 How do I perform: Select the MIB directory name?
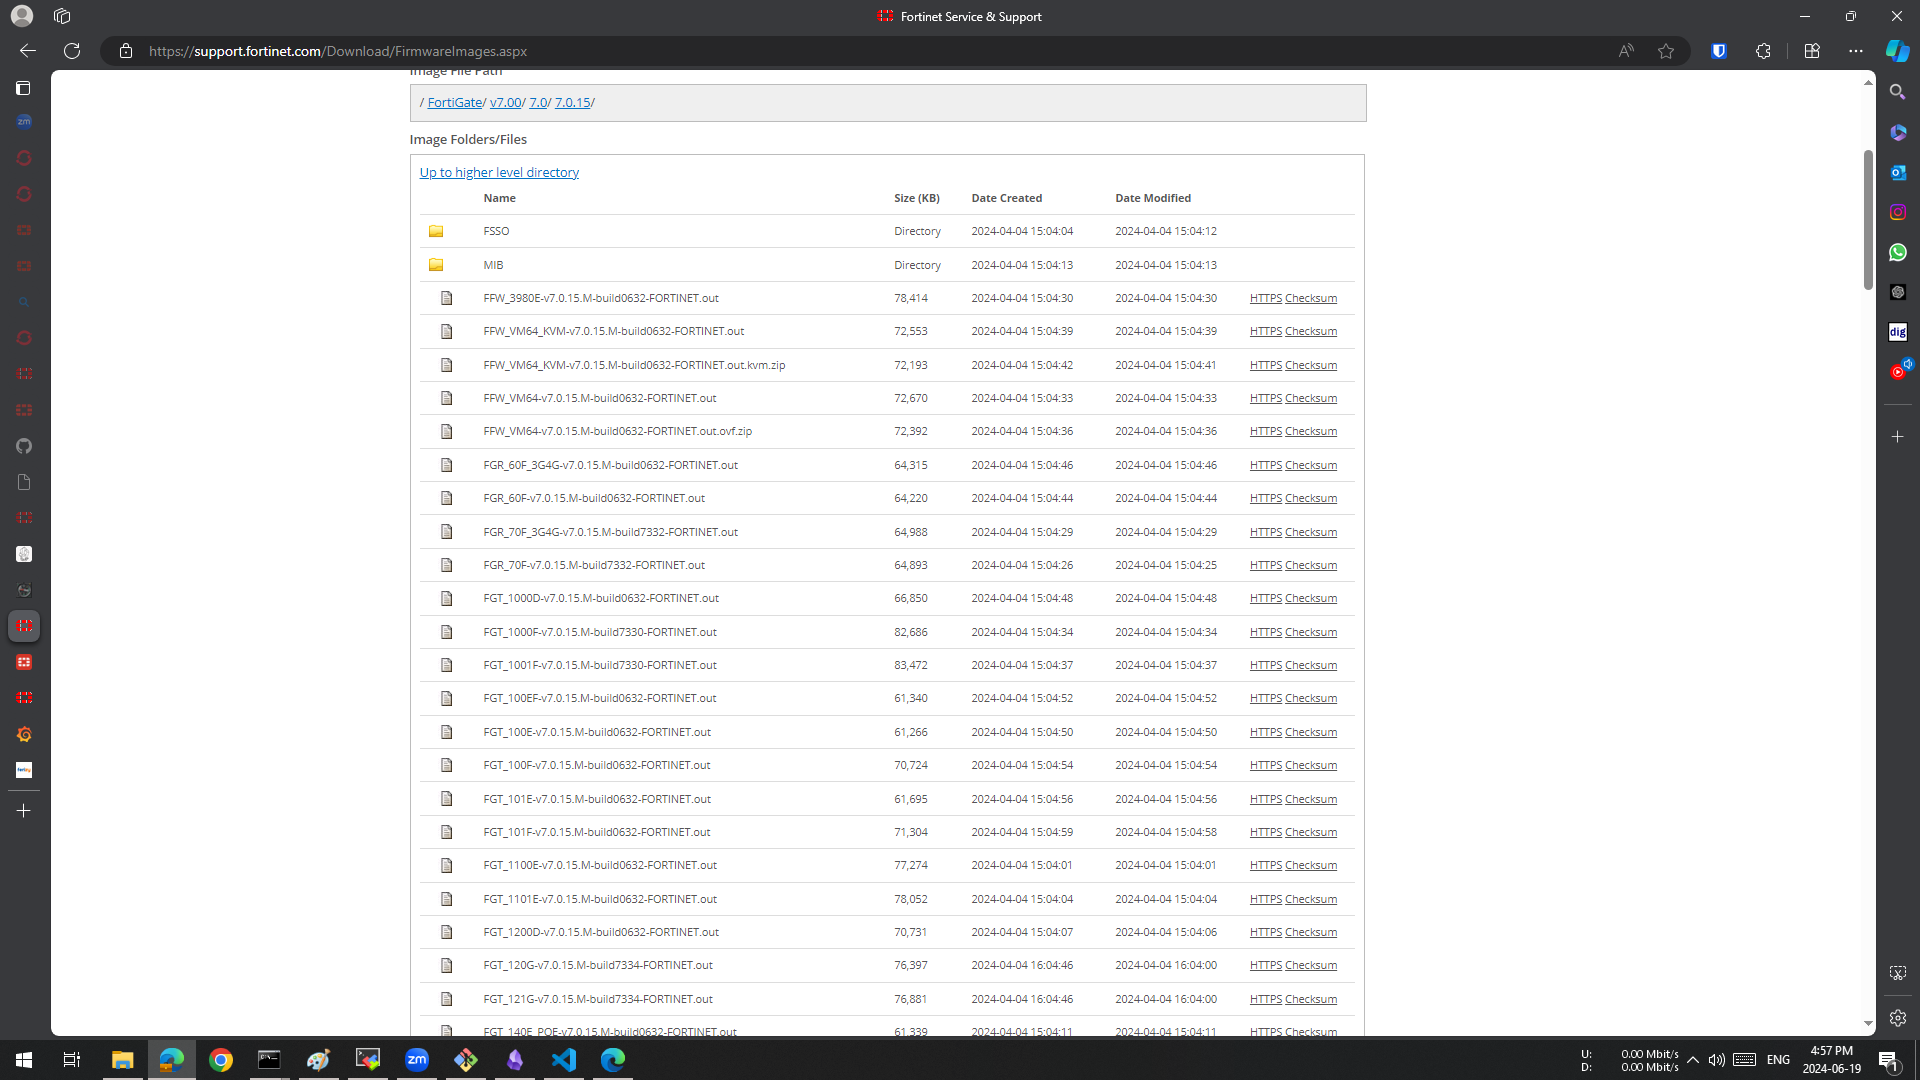click(493, 265)
